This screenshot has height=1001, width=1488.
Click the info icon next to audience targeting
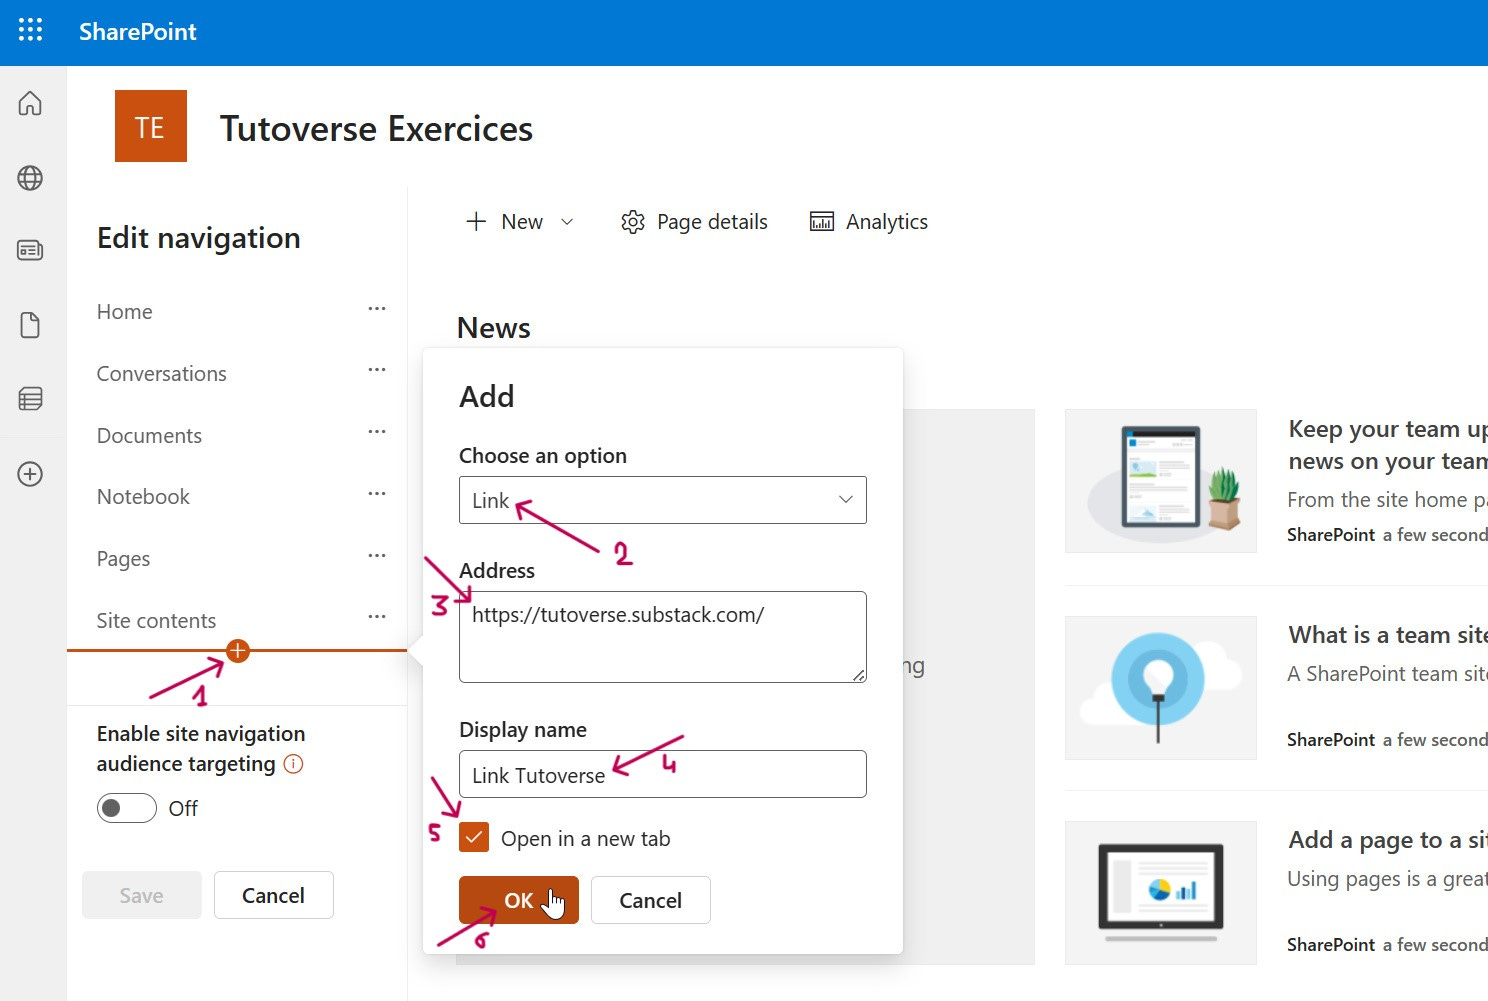(x=293, y=764)
